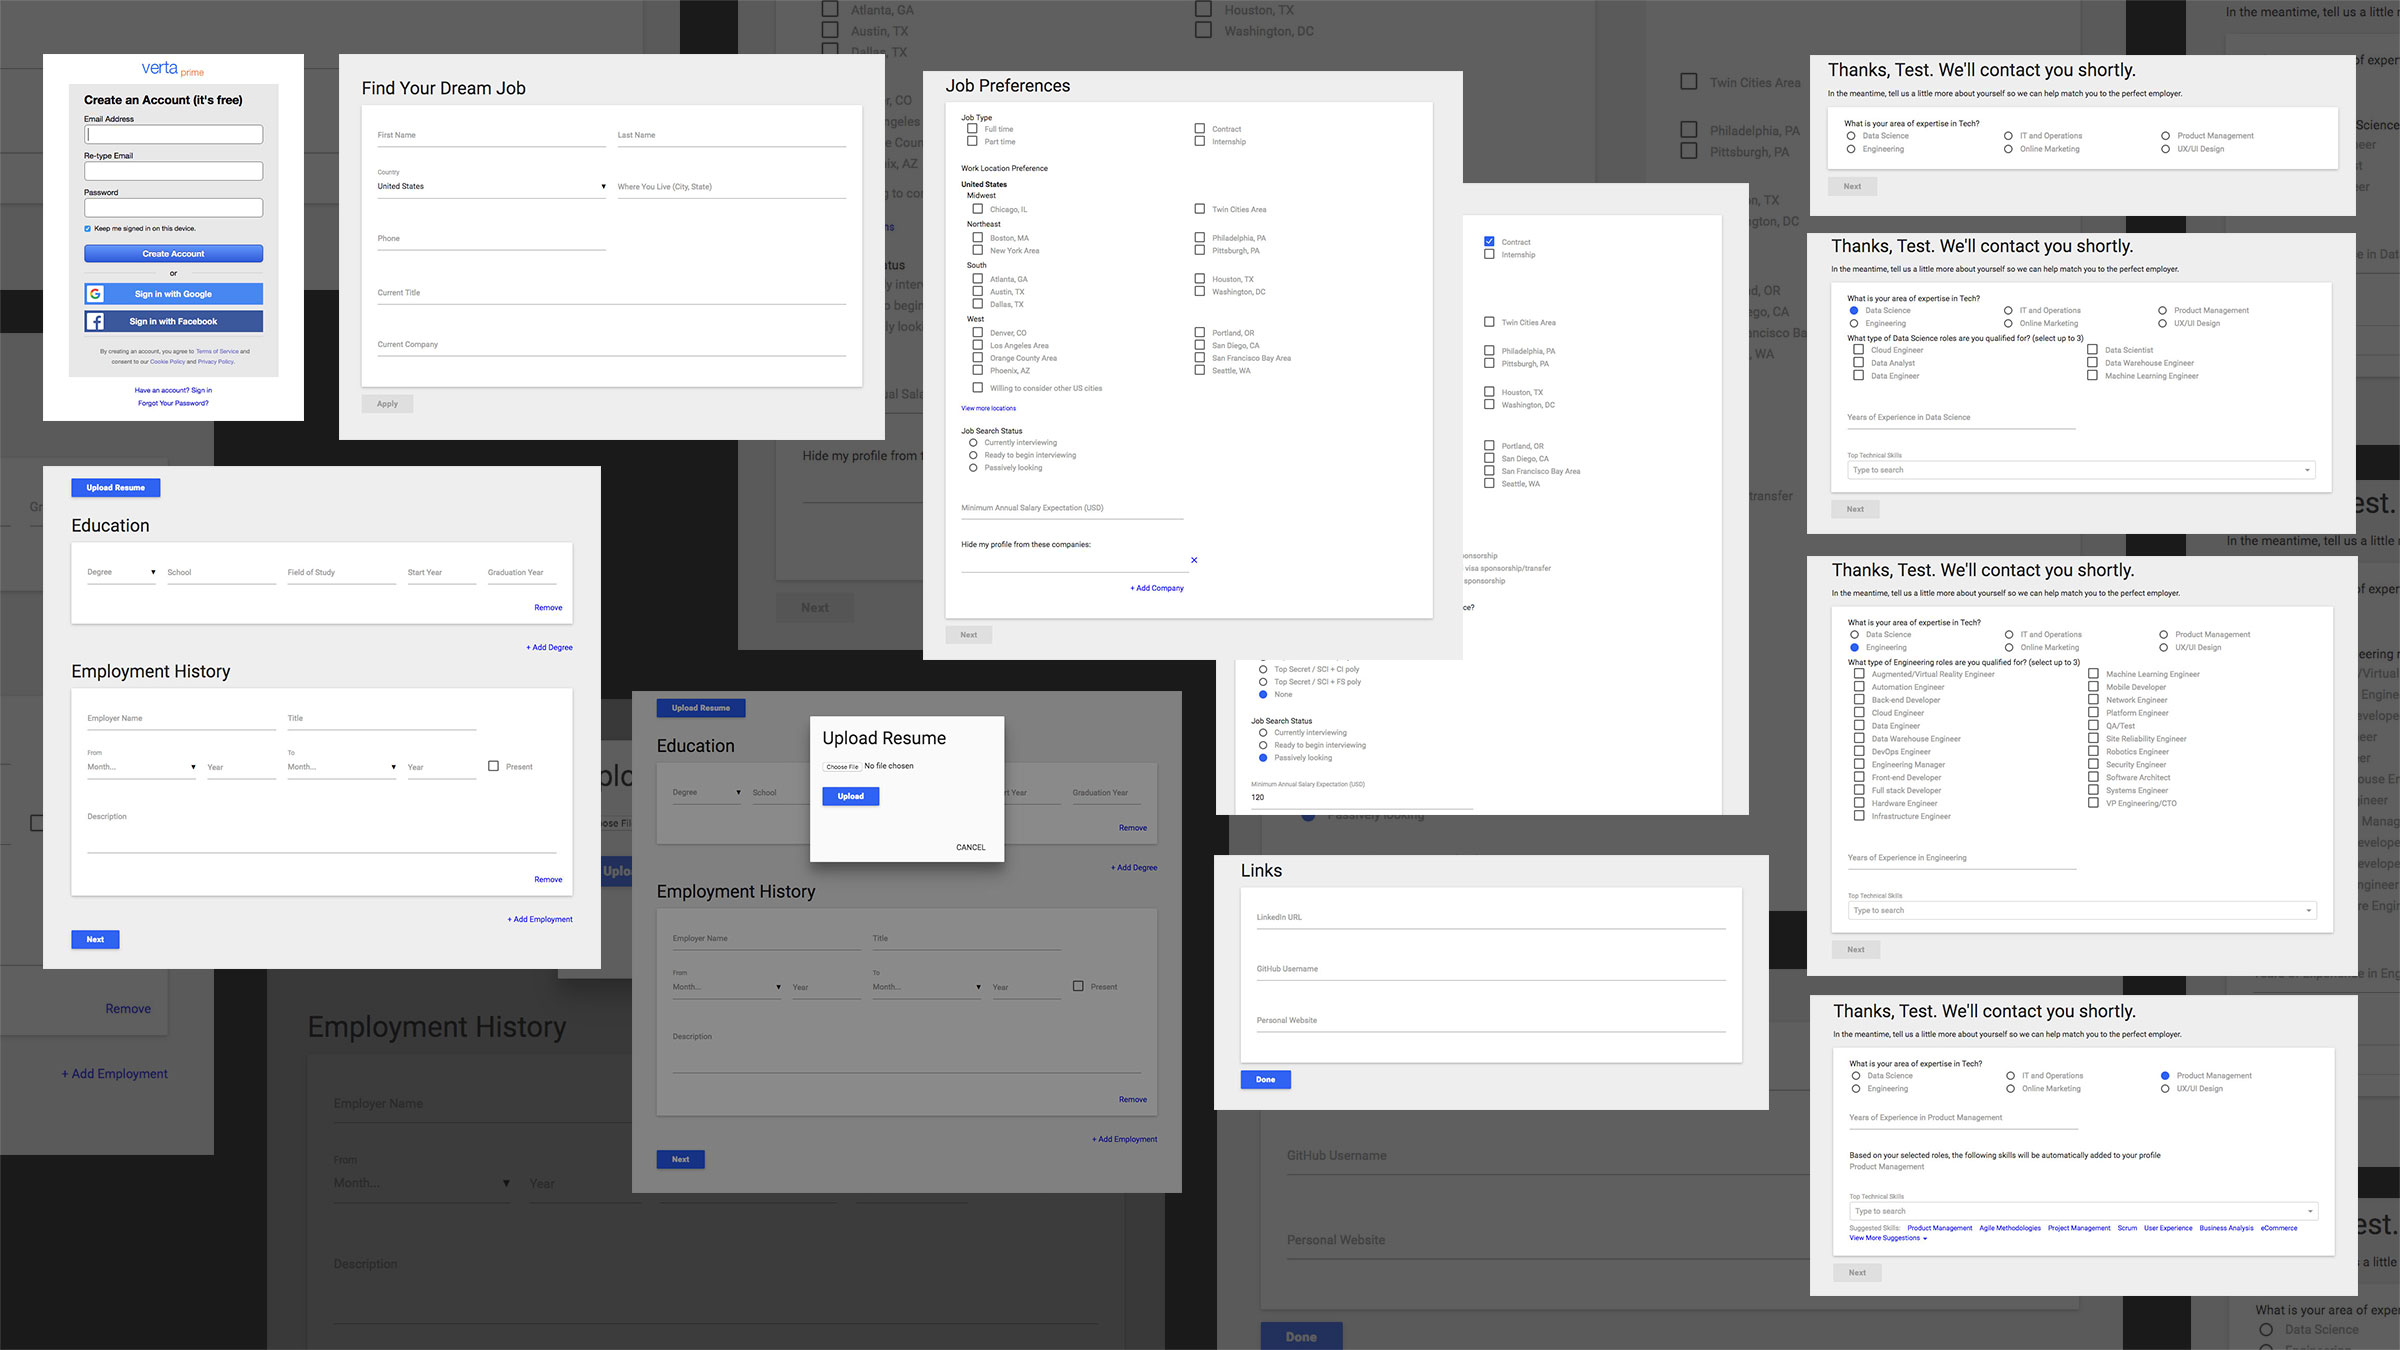This screenshot has width=2400, height=1350.
Task: Sign in with Google
Action: click(x=172, y=293)
